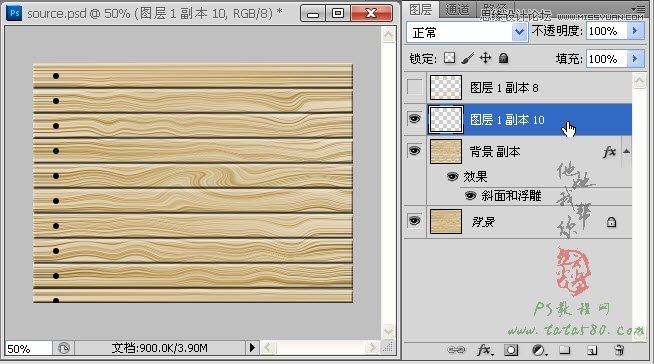Close the source.psd document window
This screenshot has width=654, height=364.
click(x=371, y=14)
